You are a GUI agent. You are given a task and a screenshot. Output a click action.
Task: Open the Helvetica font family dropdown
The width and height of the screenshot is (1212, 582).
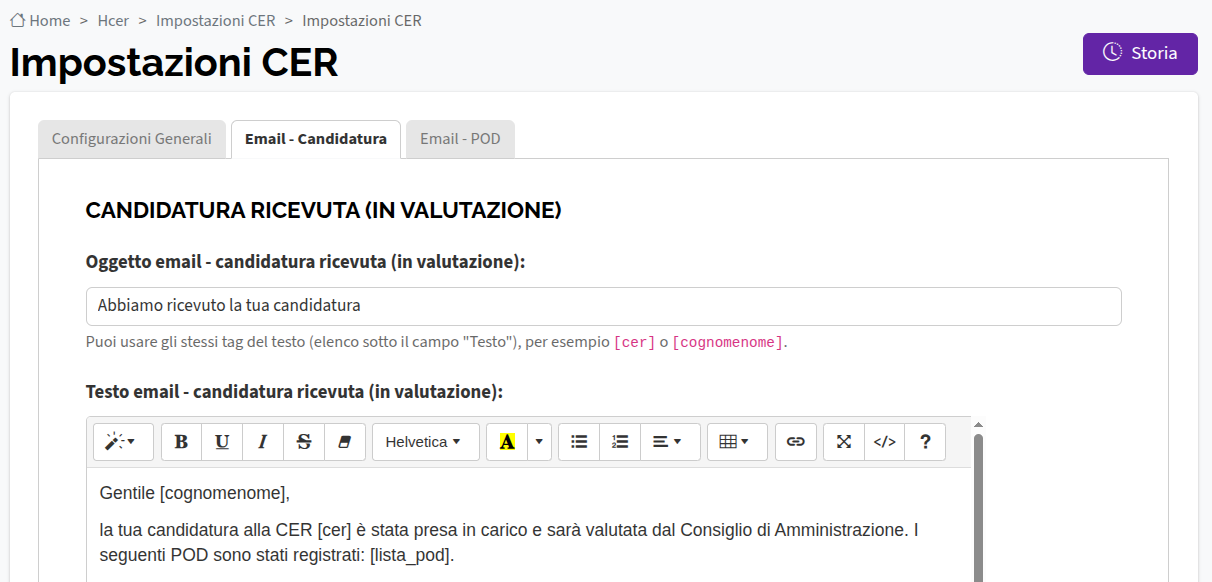pyautogui.click(x=425, y=442)
